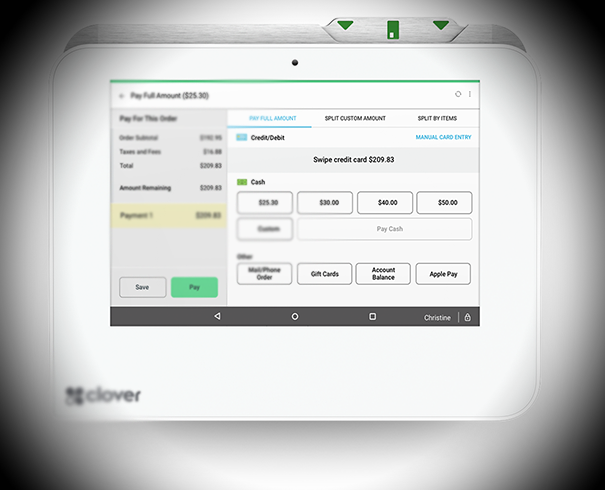Select the $50.00 cash button
The height and width of the screenshot is (490, 605).
pyautogui.click(x=444, y=203)
